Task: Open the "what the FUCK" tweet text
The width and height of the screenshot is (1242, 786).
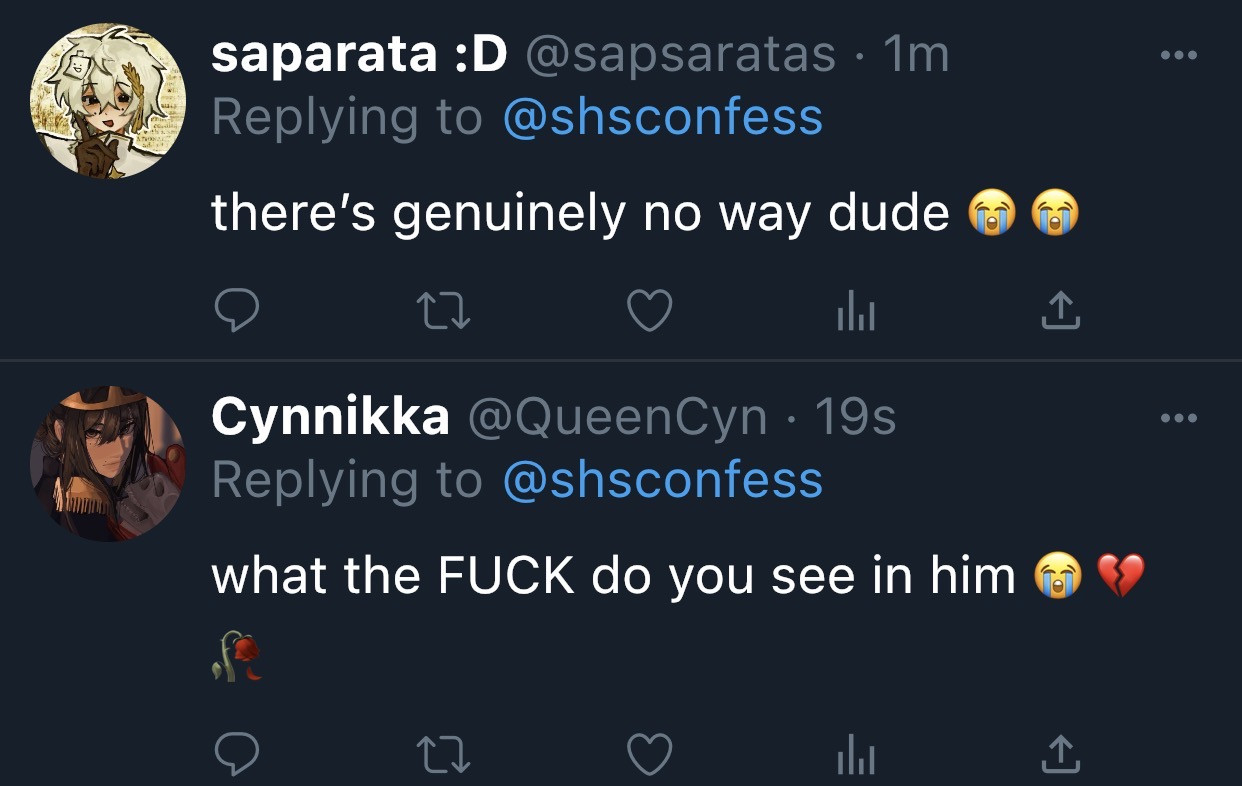Action: pyautogui.click(x=612, y=576)
